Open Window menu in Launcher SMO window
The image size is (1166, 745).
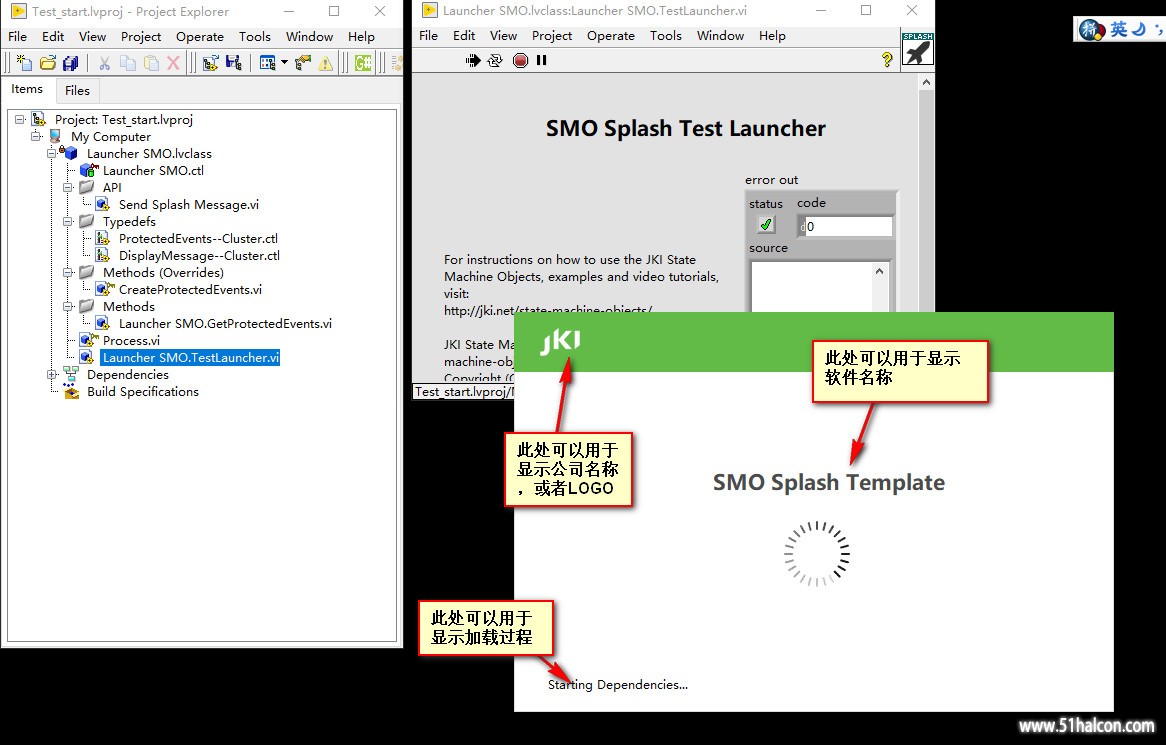[x=720, y=36]
